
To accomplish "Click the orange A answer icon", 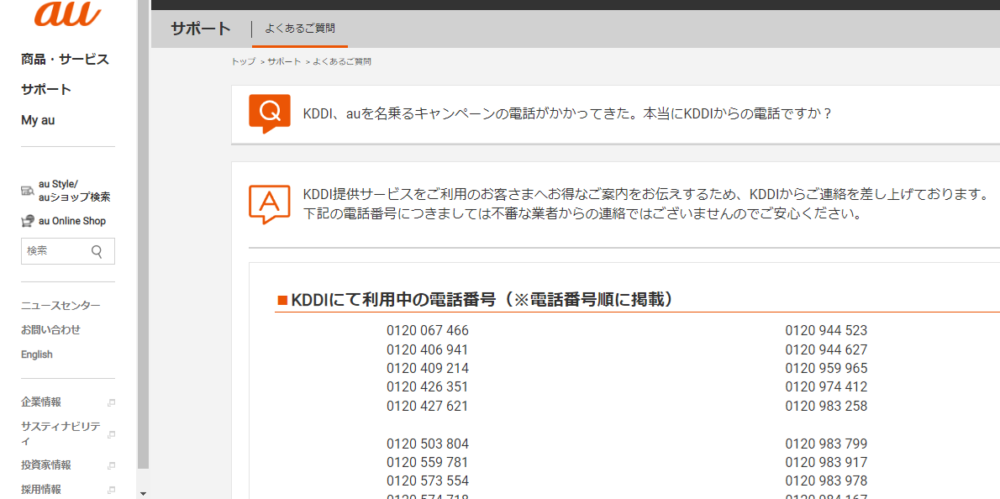I will pos(269,203).
